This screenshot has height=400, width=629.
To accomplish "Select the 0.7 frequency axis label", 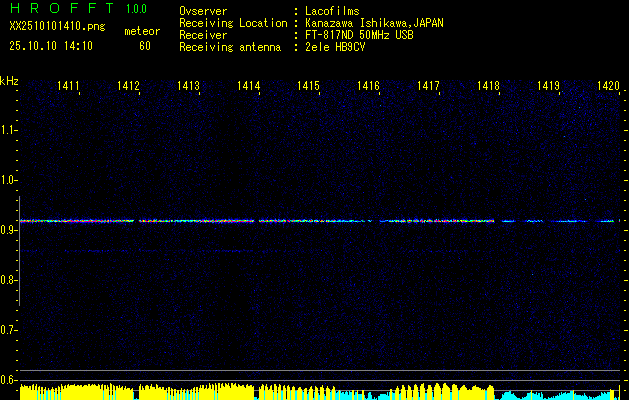I will (x=9, y=330).
